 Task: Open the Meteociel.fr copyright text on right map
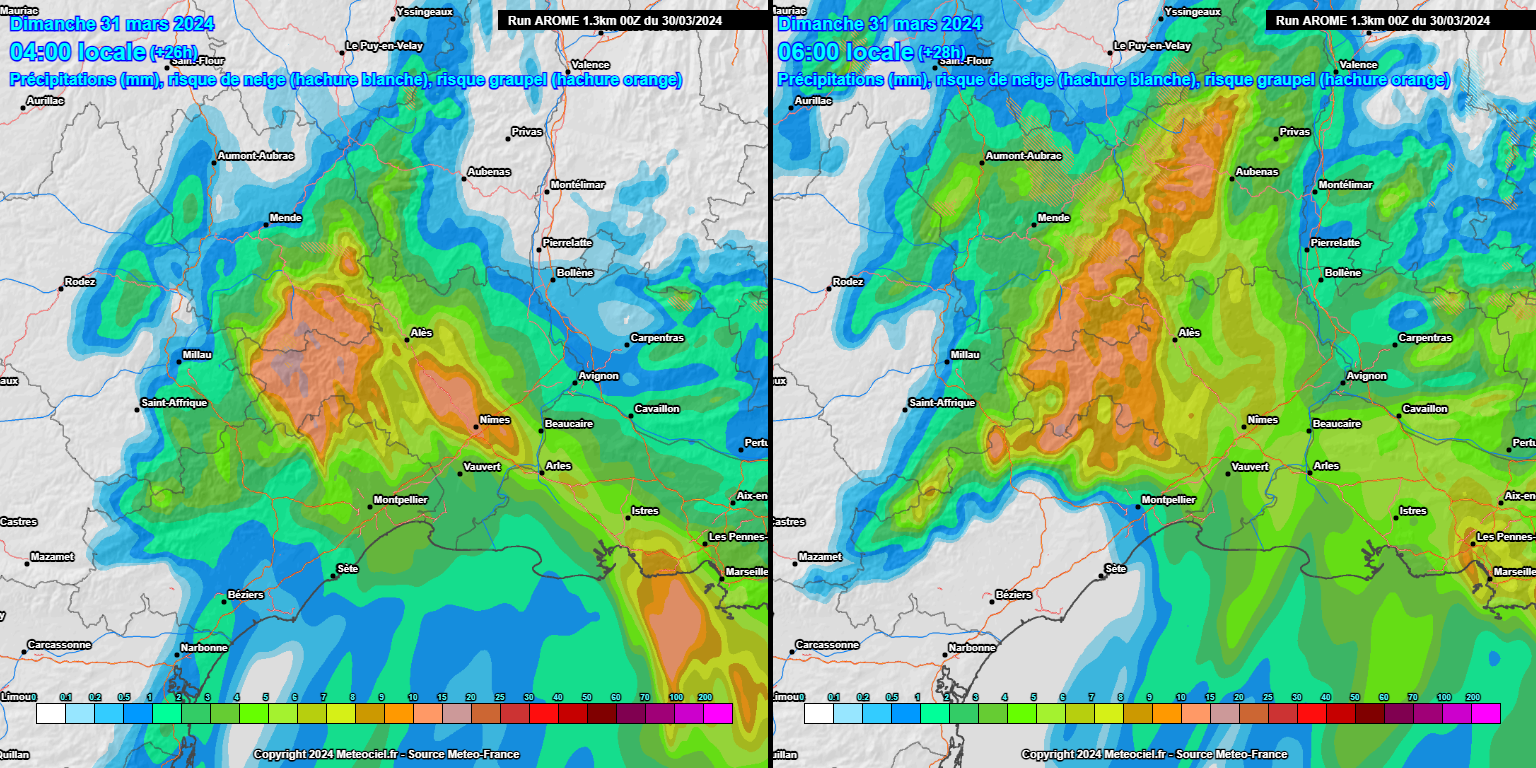tap(1154, 754)
